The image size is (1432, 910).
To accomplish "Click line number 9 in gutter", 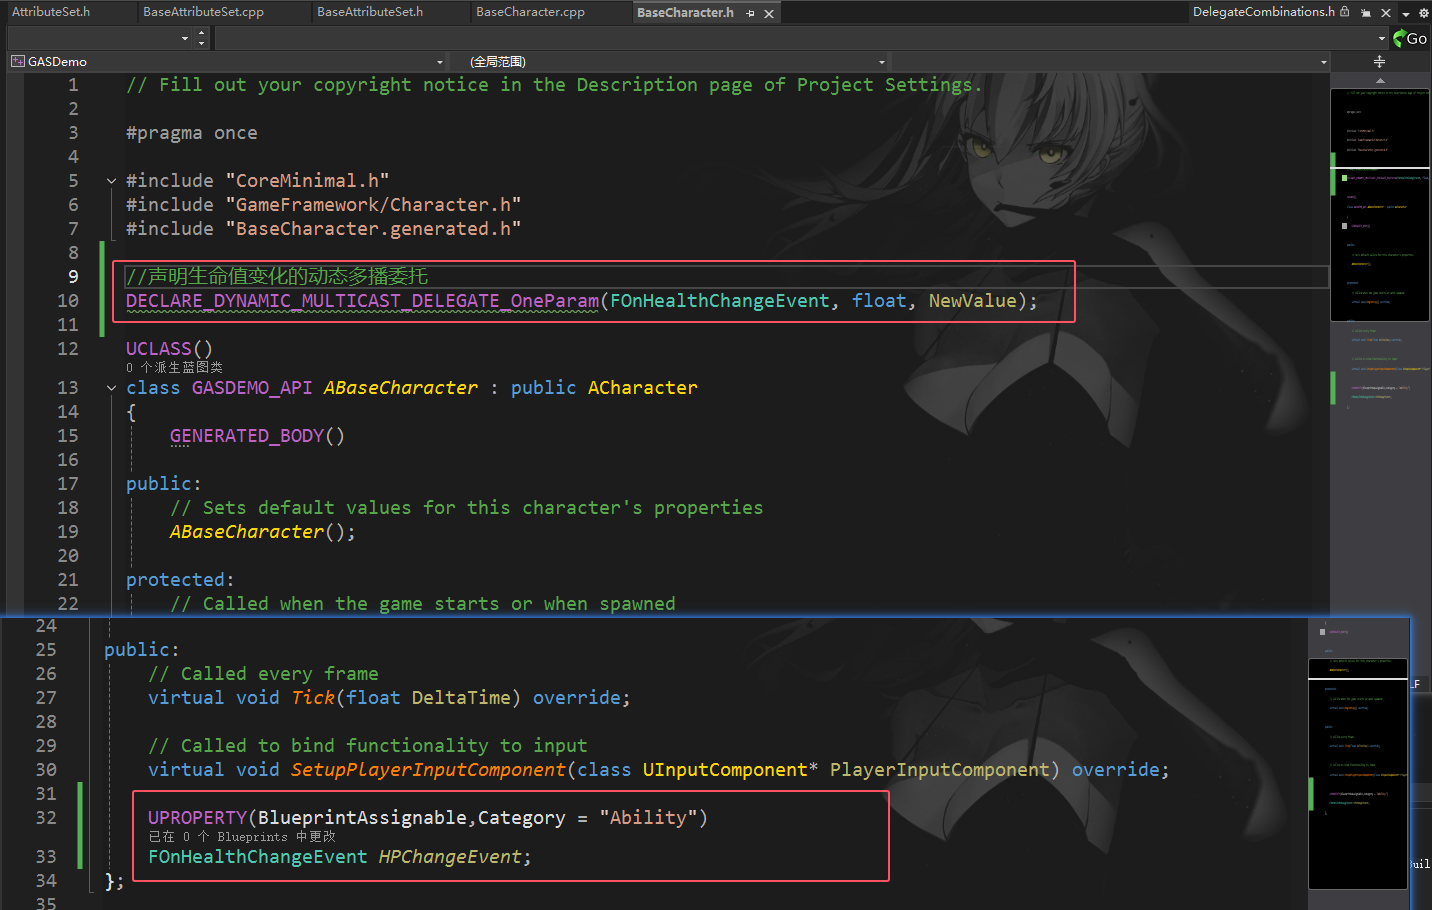I will pyautogui.click(x=73, y=277).
